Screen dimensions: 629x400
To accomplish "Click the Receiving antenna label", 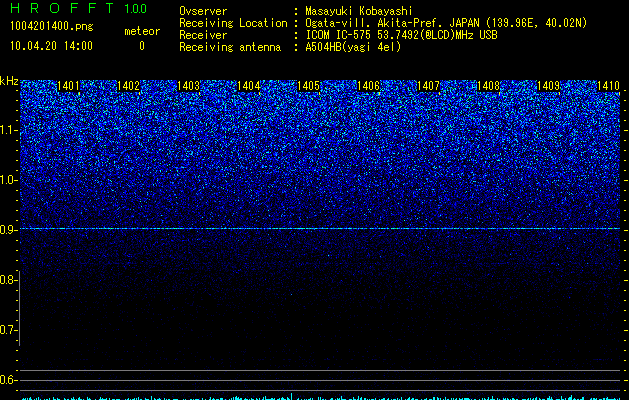I will point(230,47).
